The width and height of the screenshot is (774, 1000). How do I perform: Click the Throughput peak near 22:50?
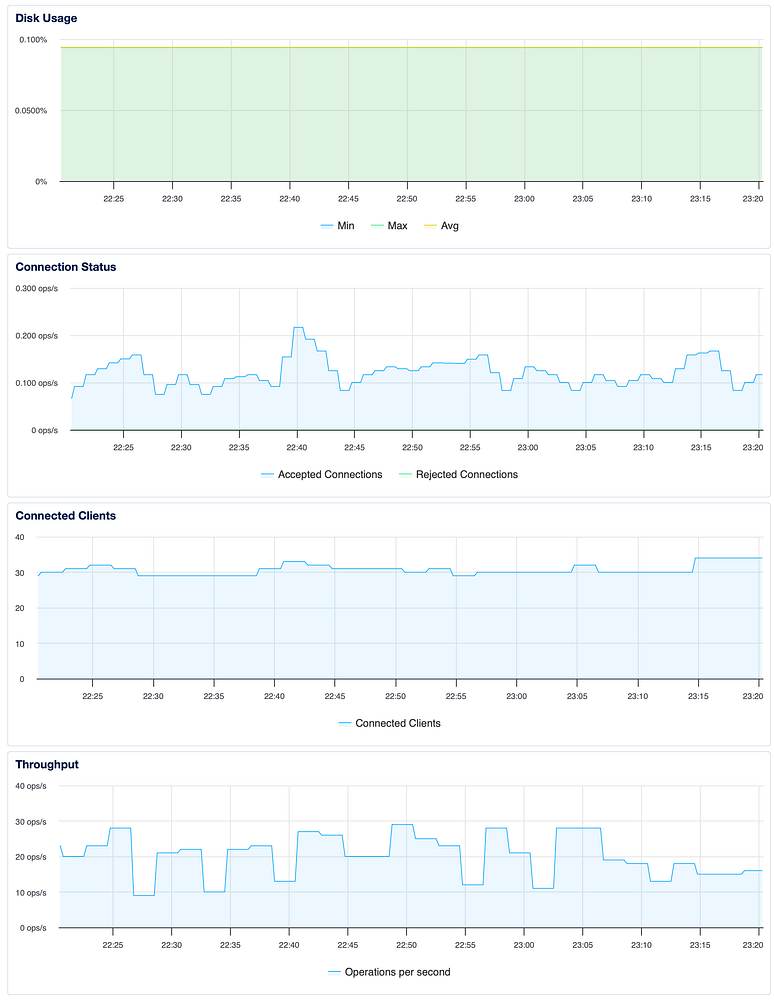[402, 825]
